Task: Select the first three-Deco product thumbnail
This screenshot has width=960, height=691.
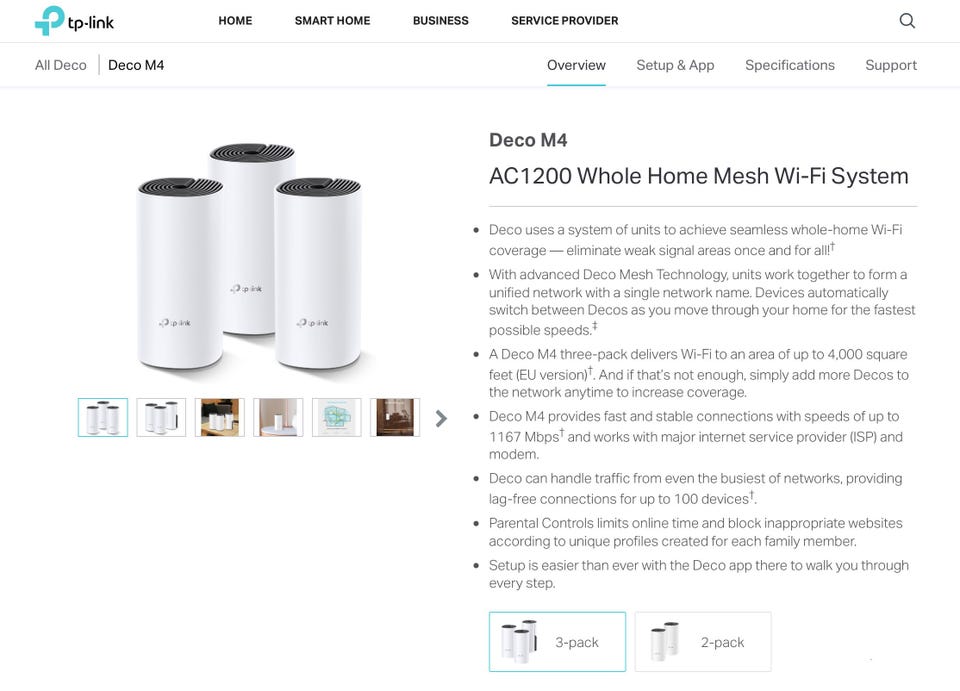Action: coord(103,417)
